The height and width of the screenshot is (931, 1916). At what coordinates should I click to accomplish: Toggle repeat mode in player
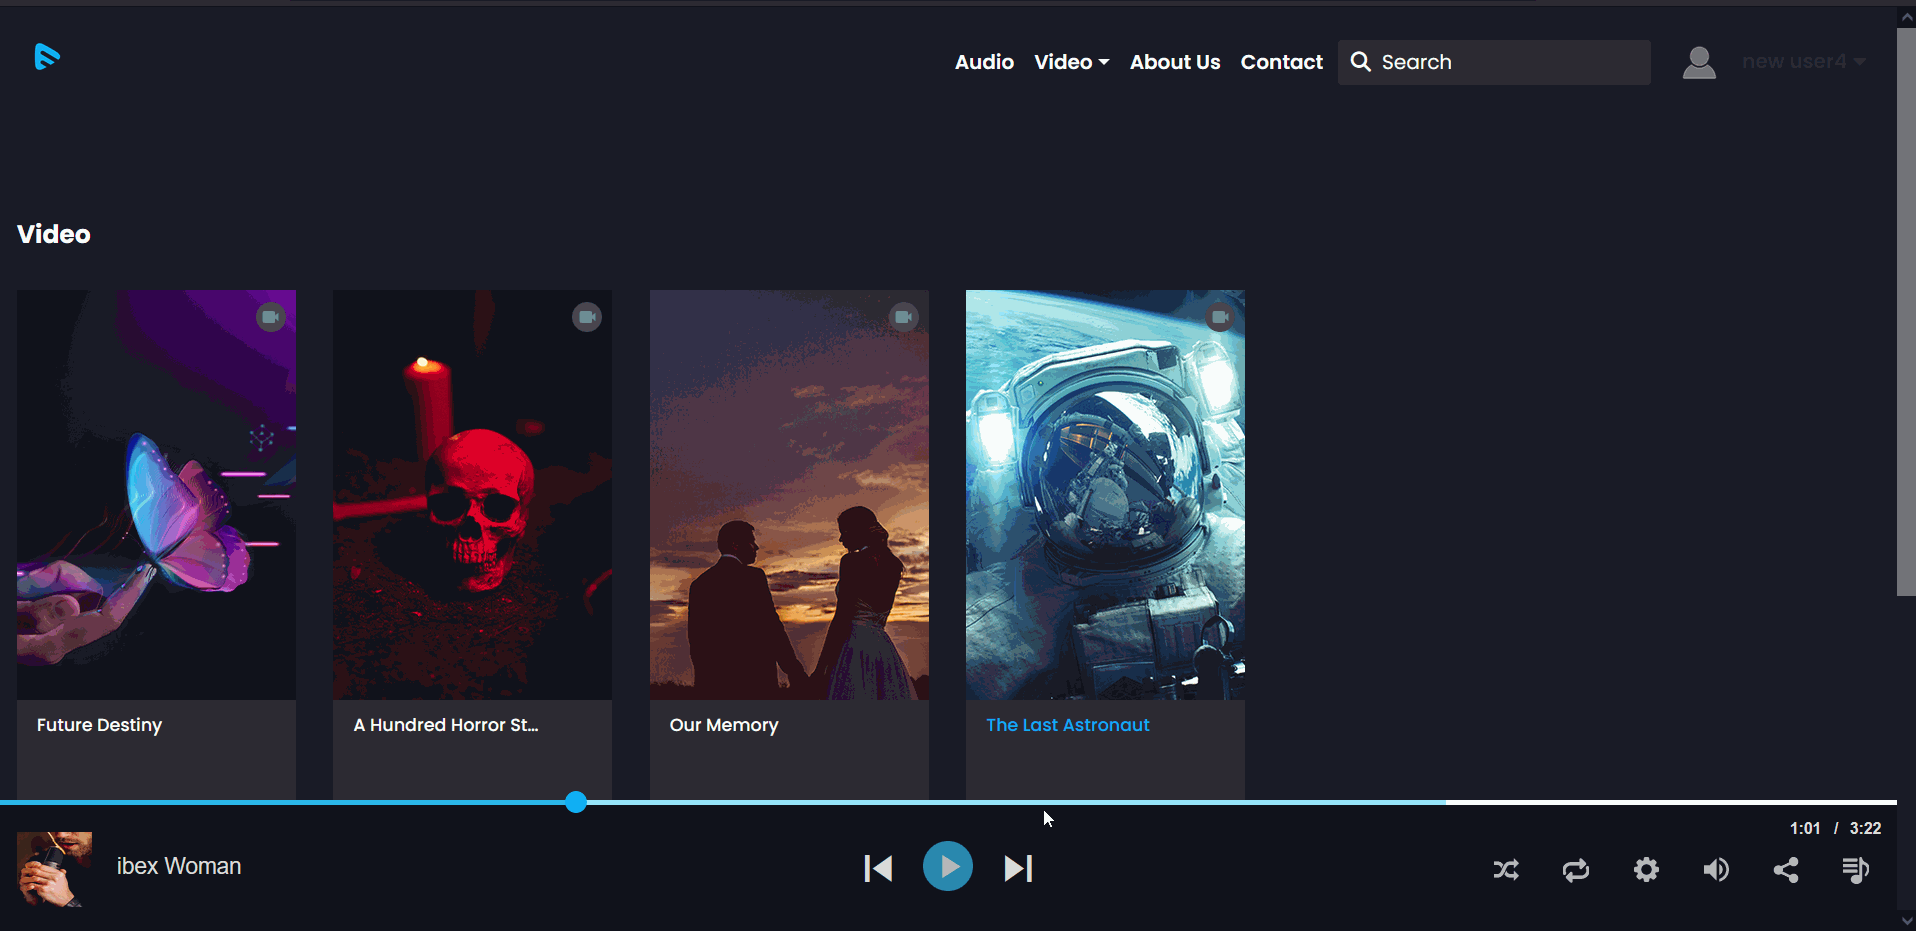1576,870
